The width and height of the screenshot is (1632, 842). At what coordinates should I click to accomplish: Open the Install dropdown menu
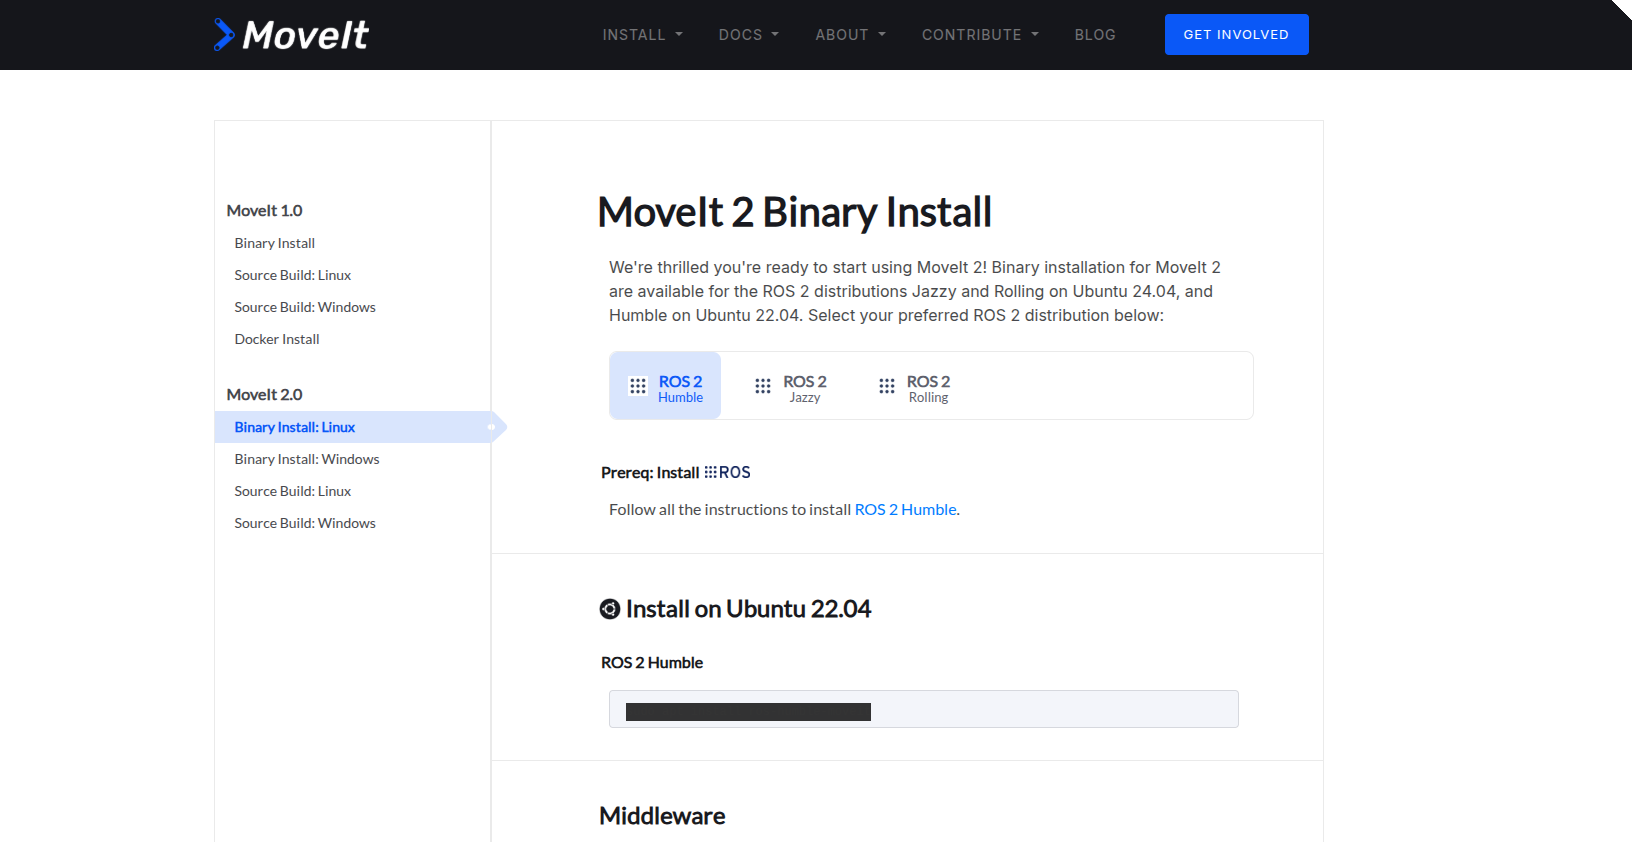tap(642, 35)
